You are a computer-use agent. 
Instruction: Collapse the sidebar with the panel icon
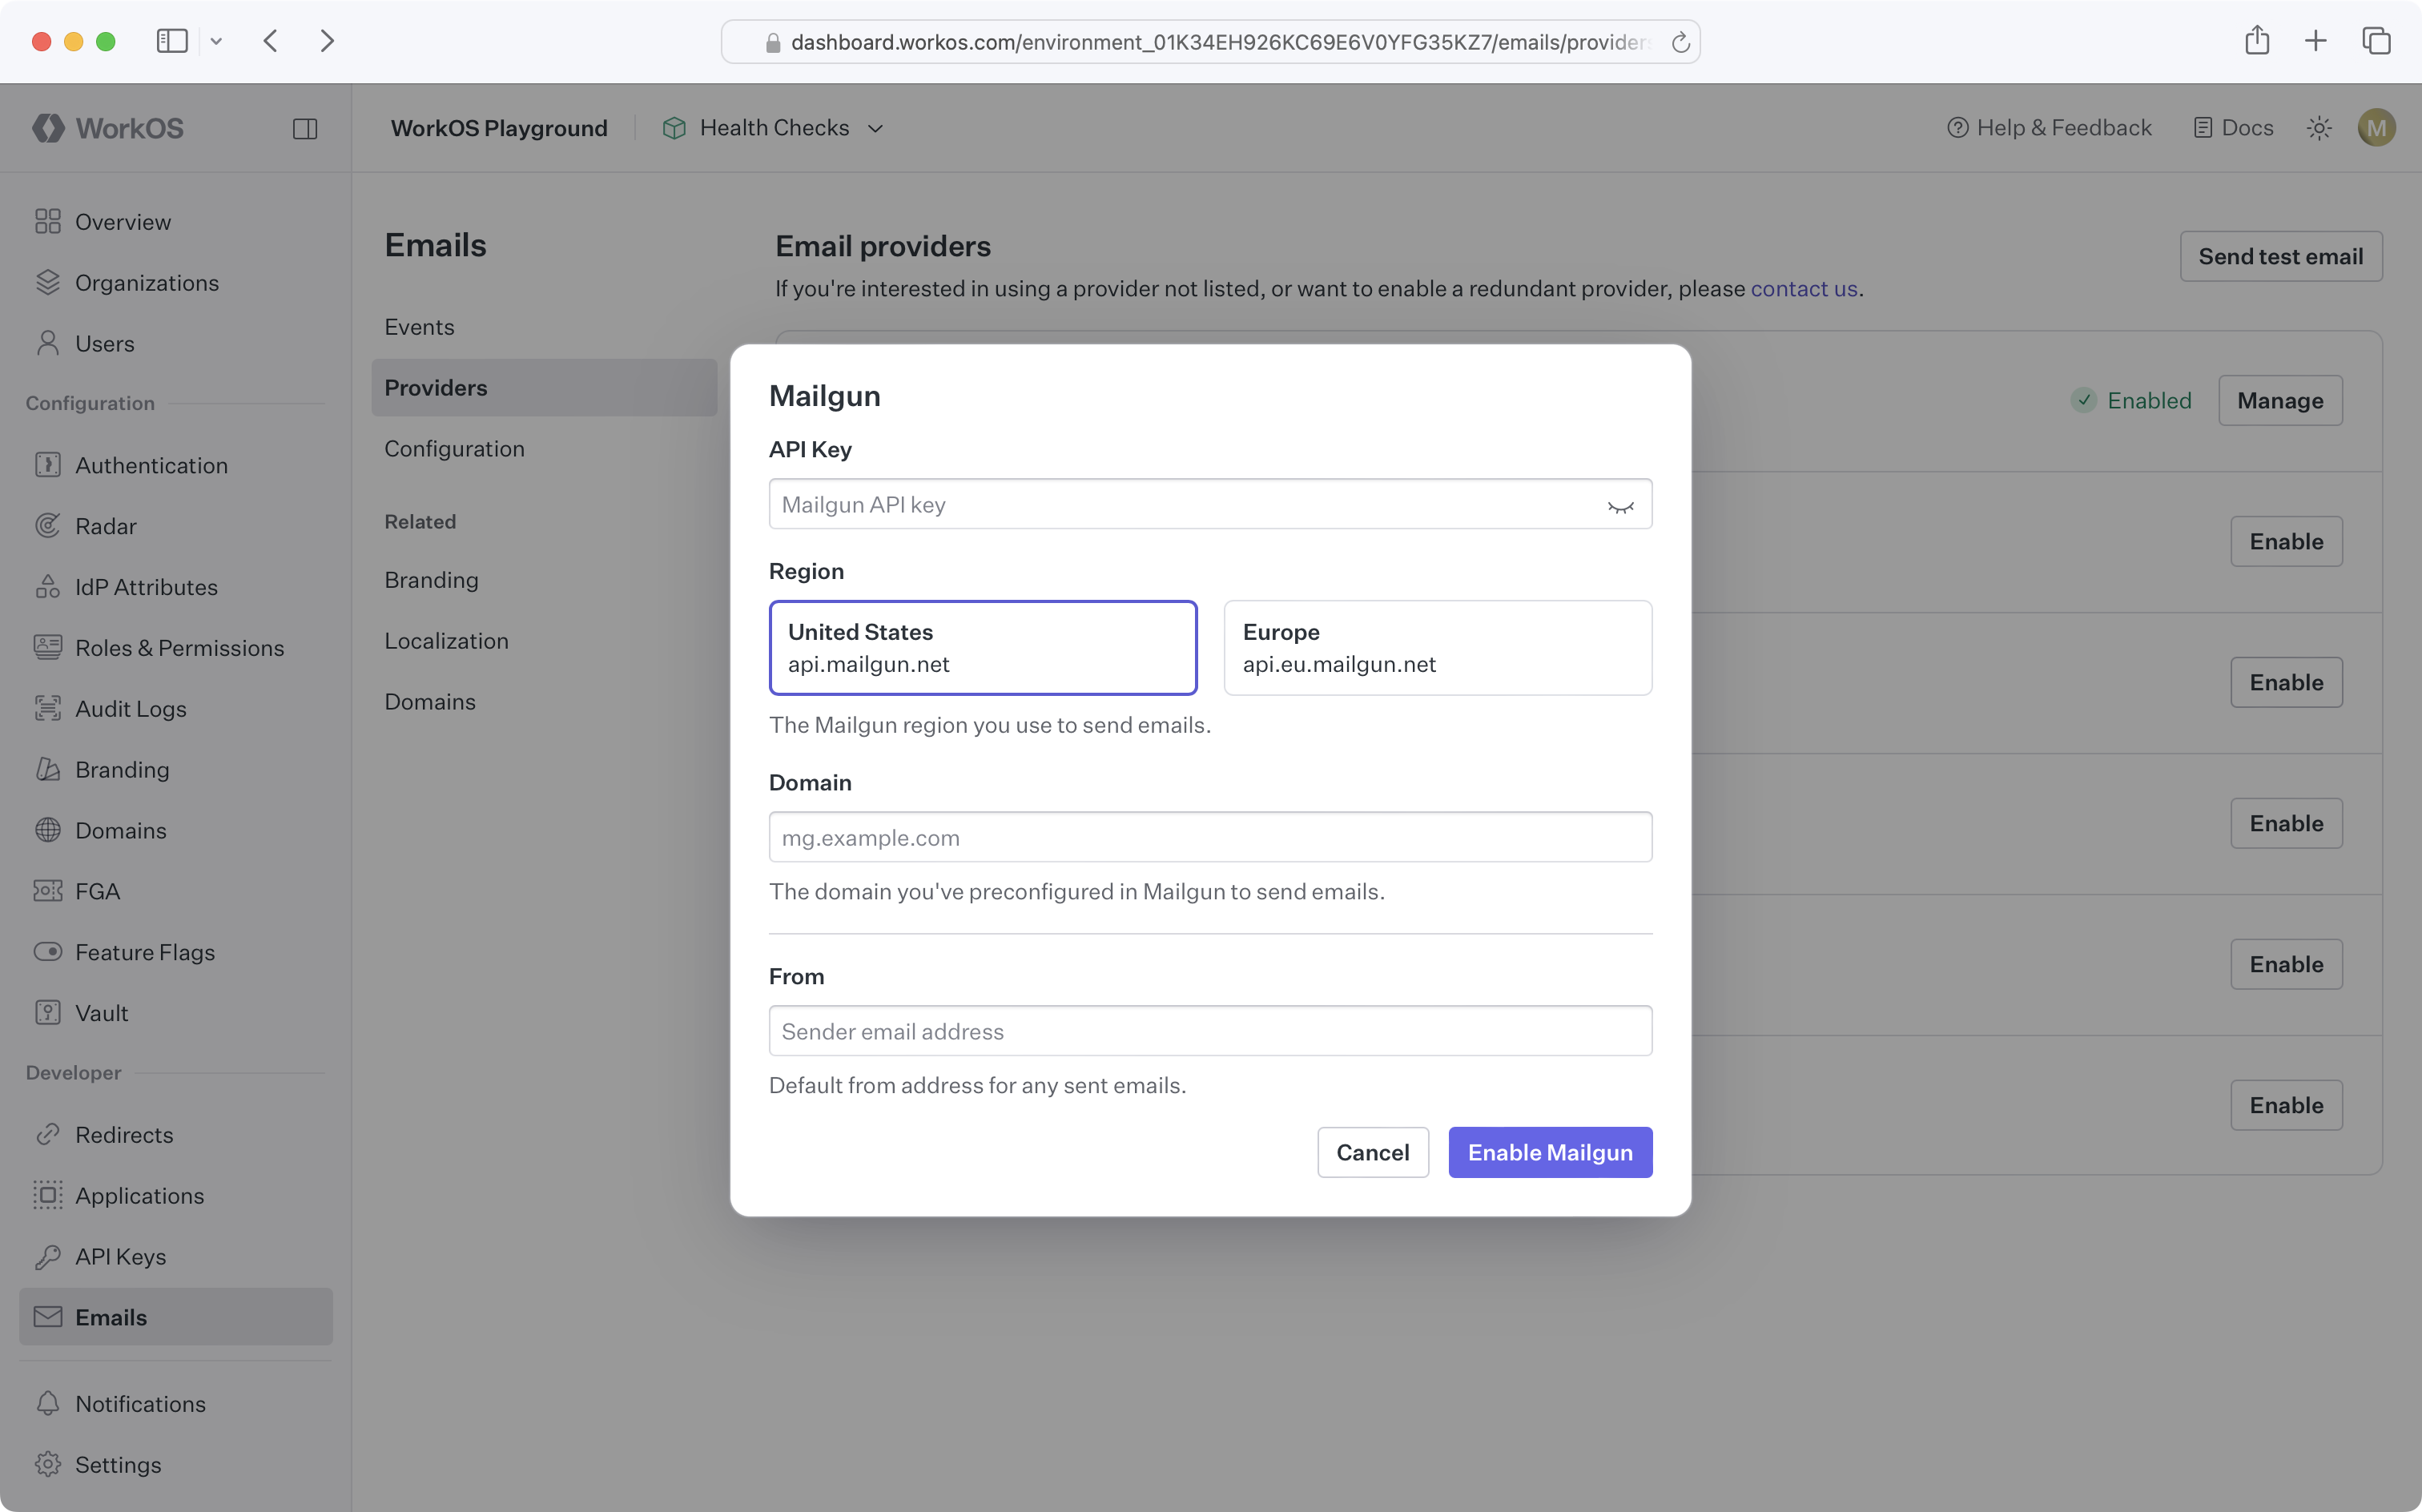click(x=306, y=128)
